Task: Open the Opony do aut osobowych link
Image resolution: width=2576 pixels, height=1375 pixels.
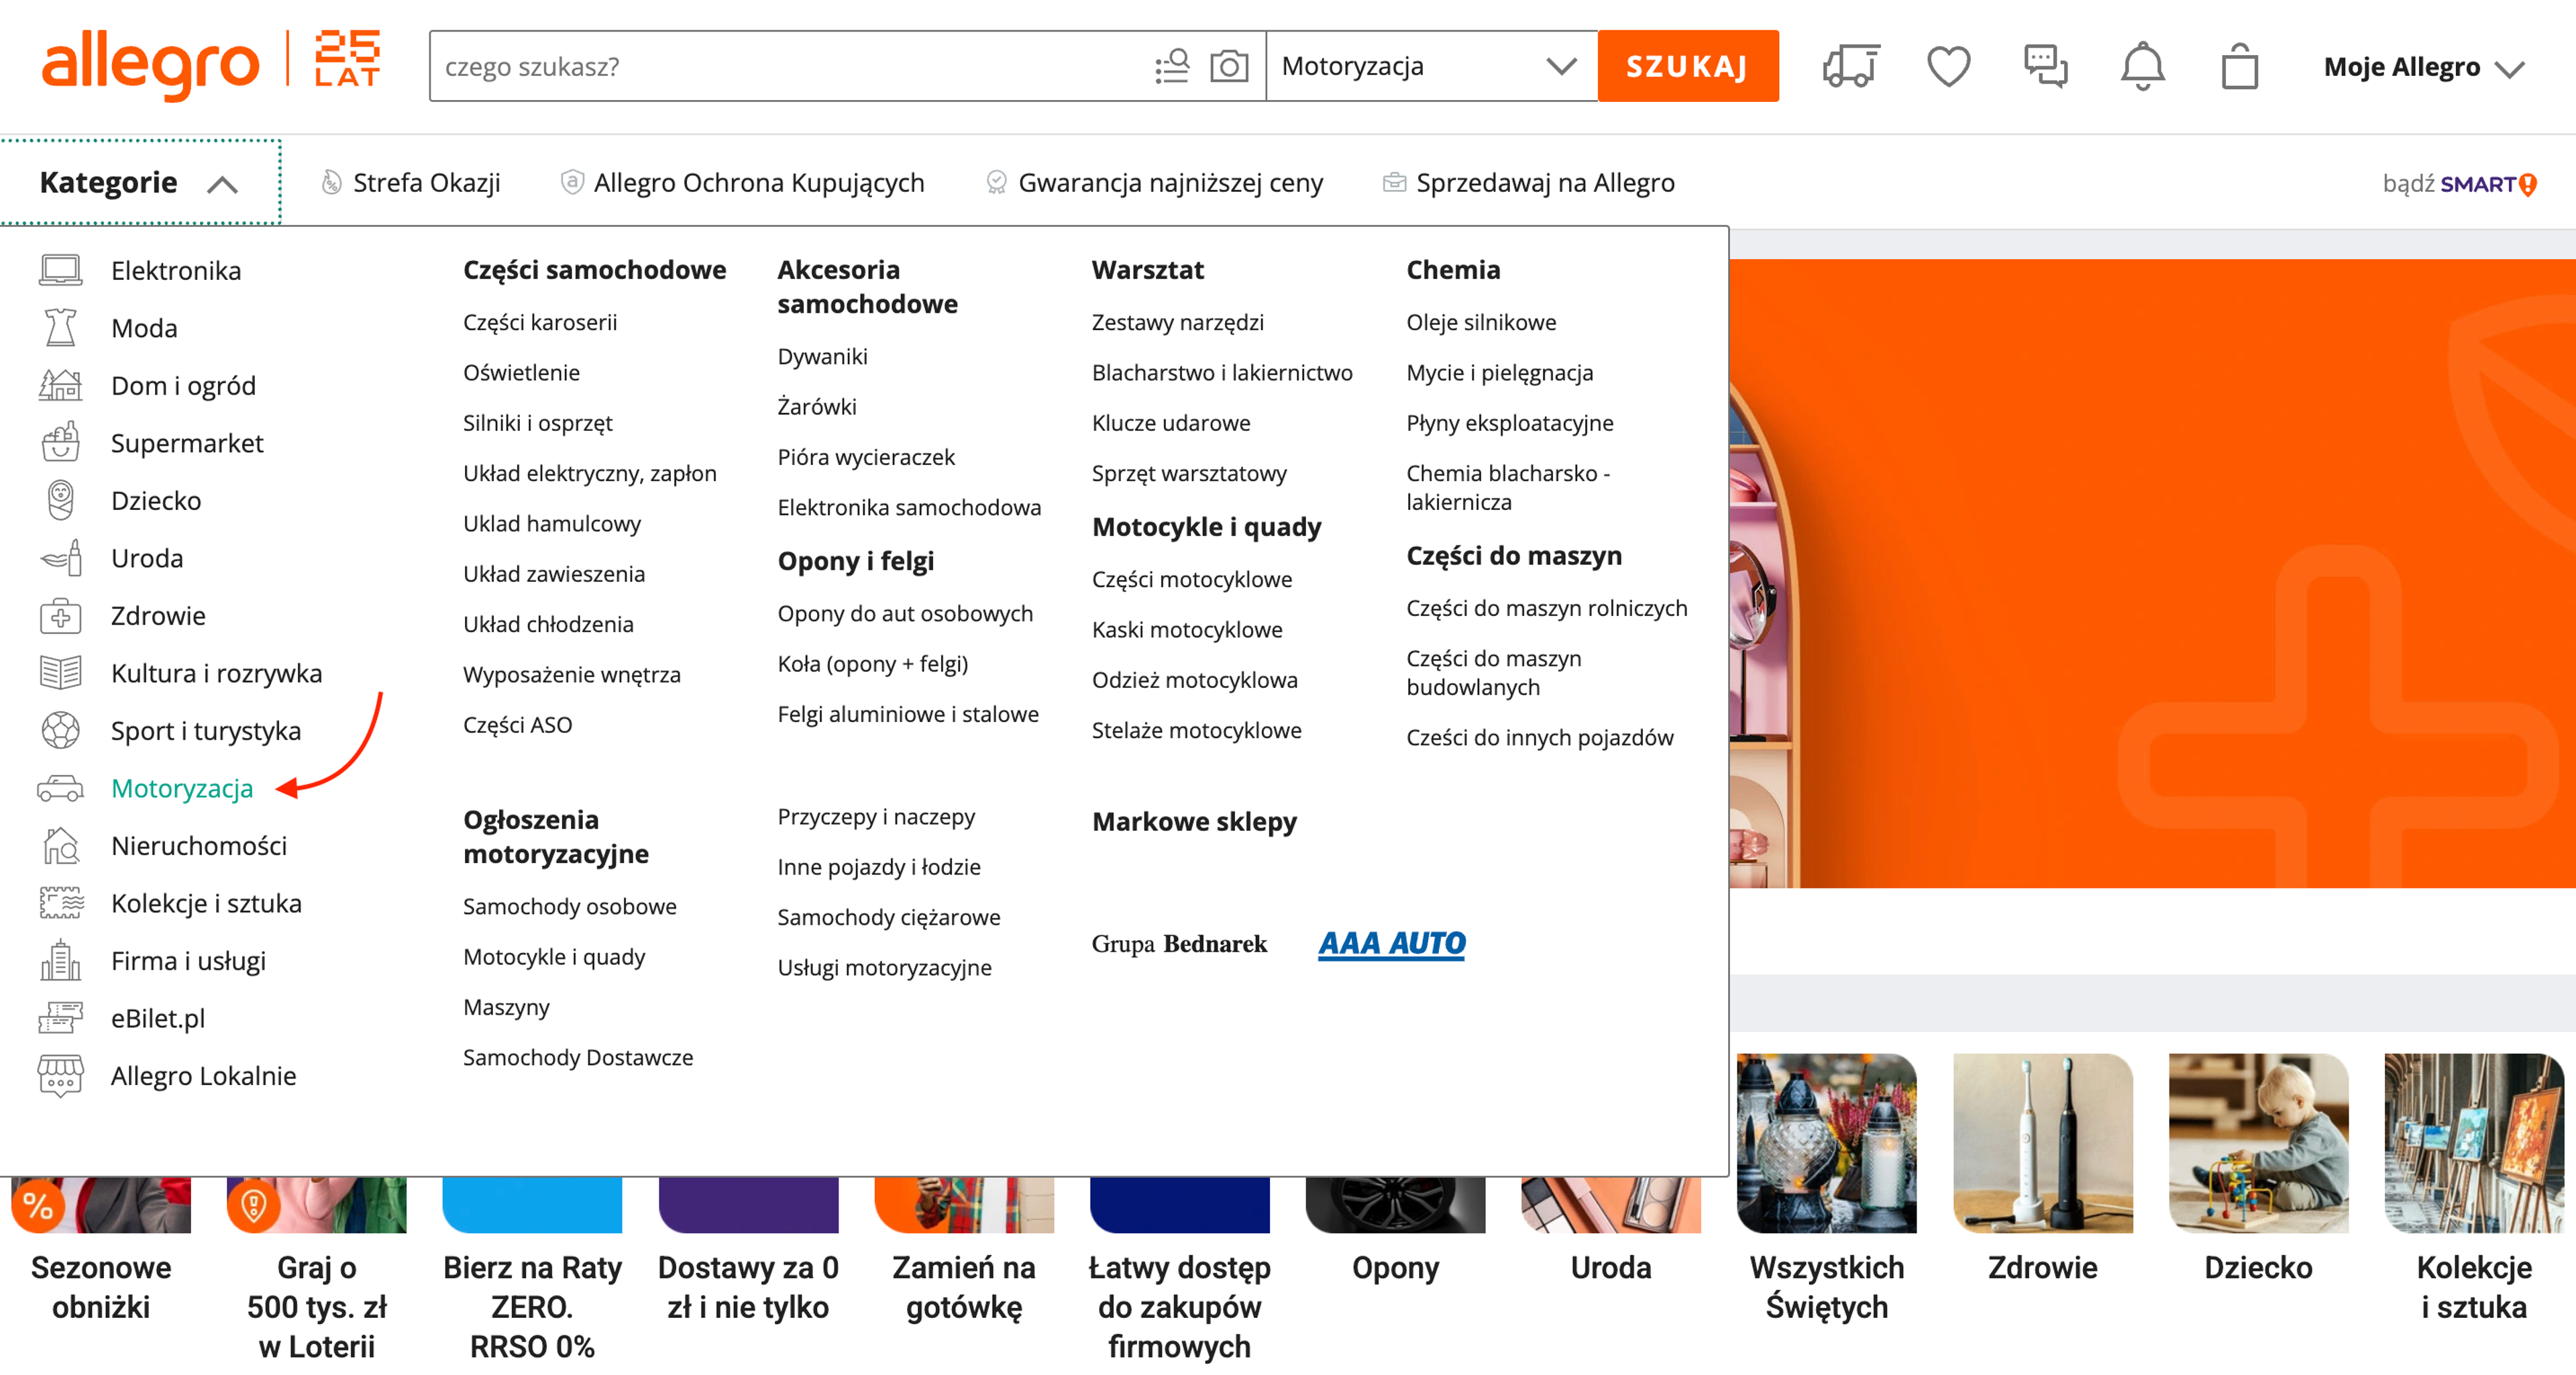Action: point(904,614)
